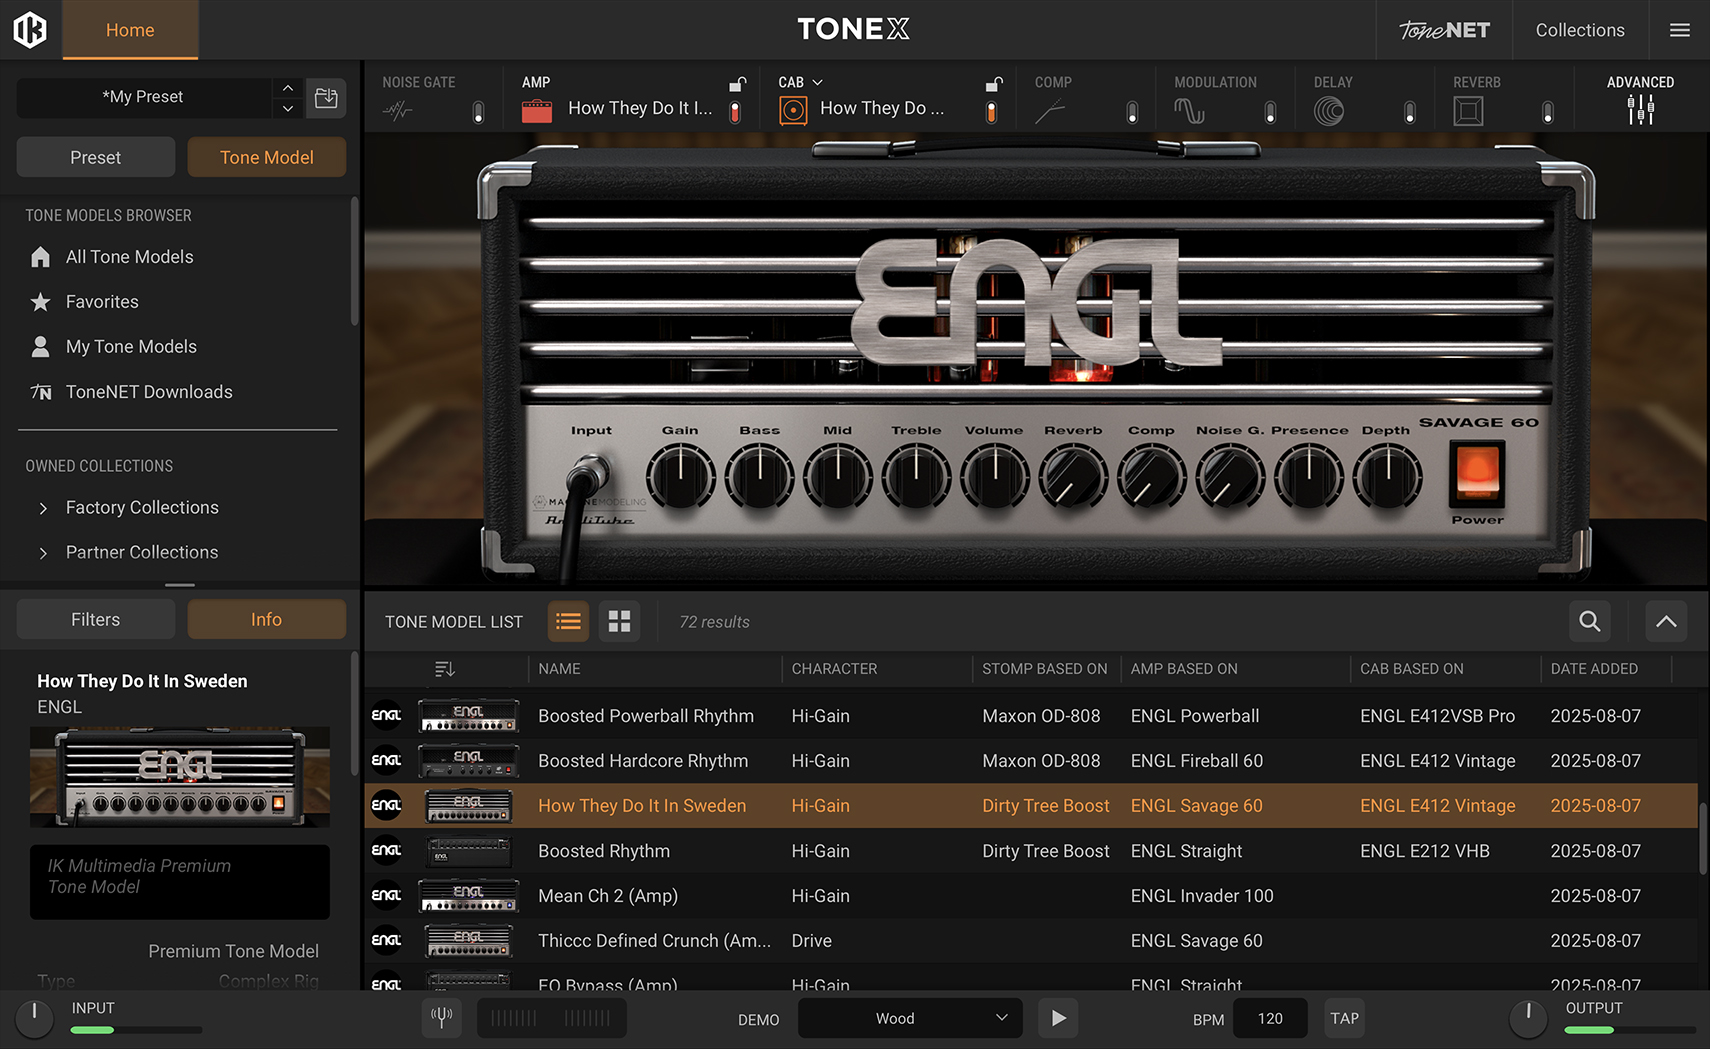Screen dimensions: 1710x1049
Task: Select the Preset tab
Action: tap(96, 158)
